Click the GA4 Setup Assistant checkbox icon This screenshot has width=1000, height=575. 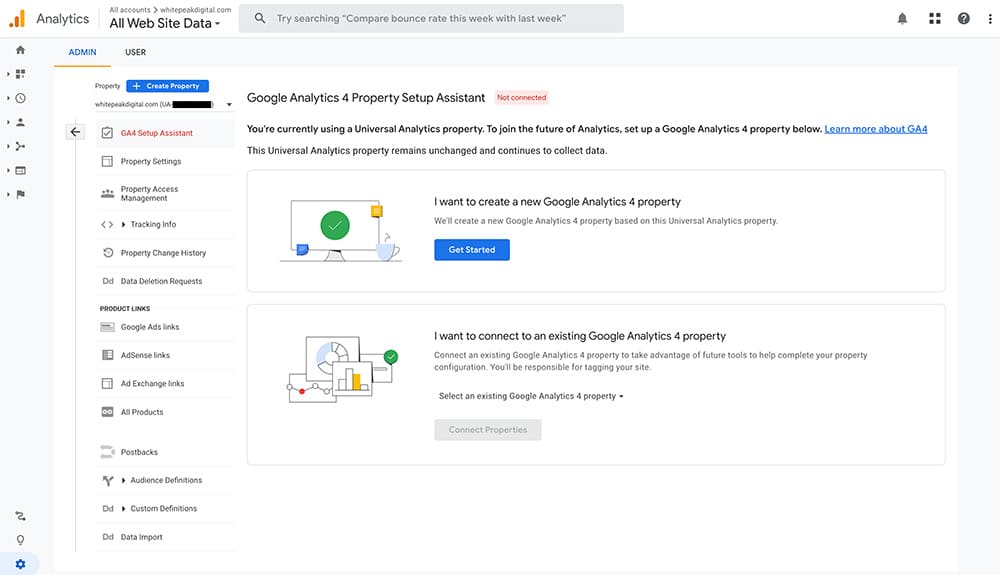coord(107,133)
